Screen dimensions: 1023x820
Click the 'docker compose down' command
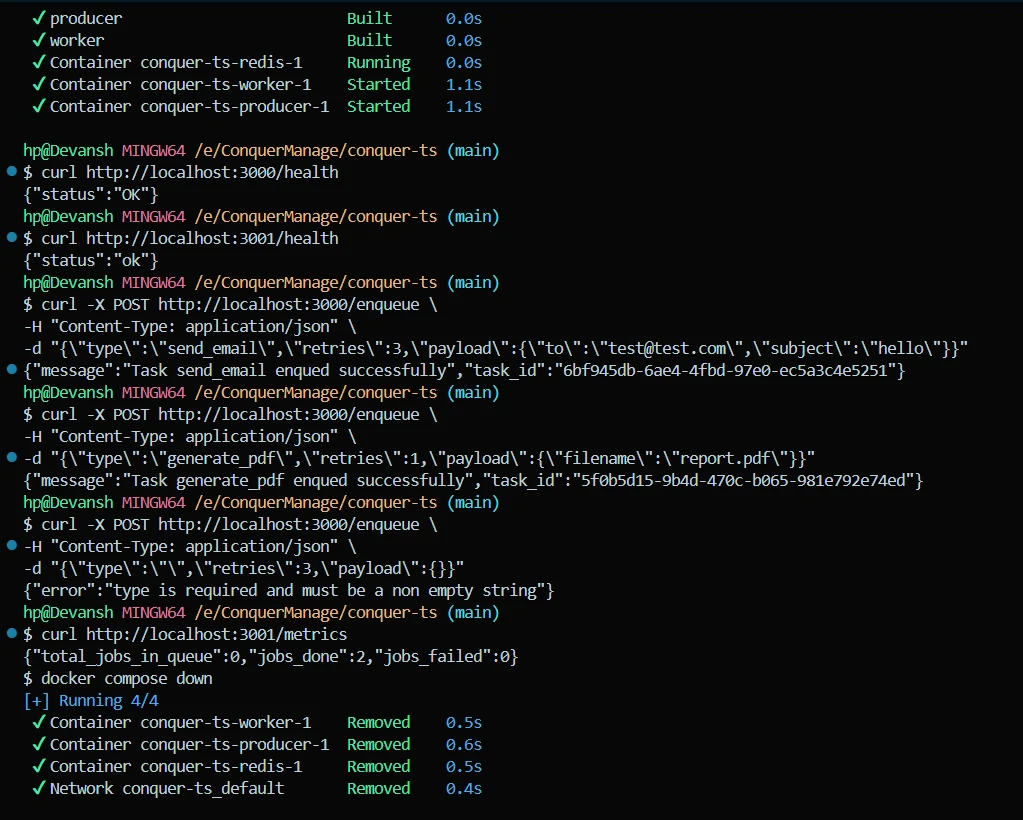coord(127,678)
